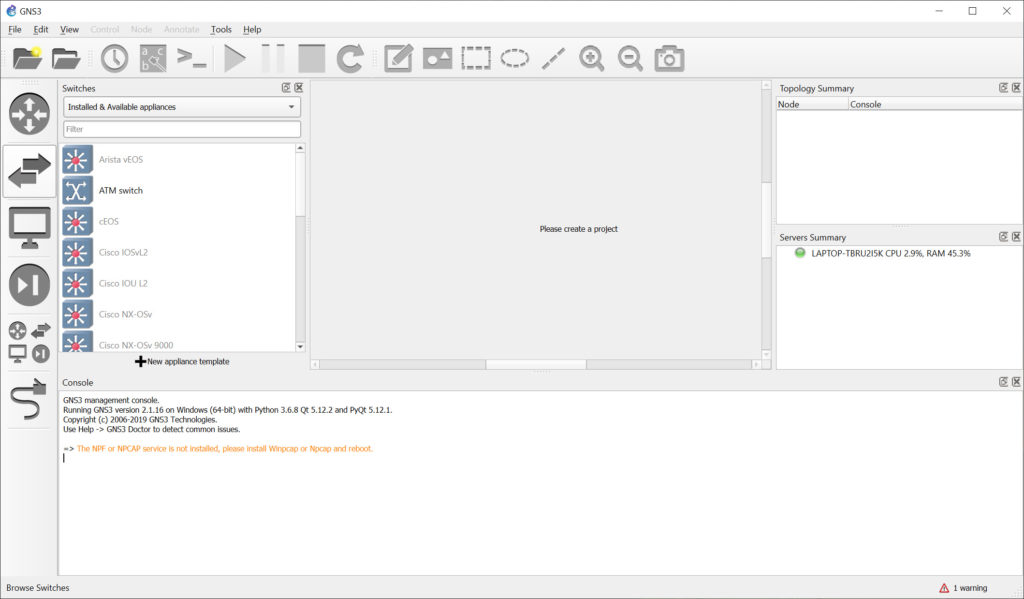Browse Routers in the device sidebar
Image resolution: width=1024 pixels, height=599 pixels.
click(29, 114)
